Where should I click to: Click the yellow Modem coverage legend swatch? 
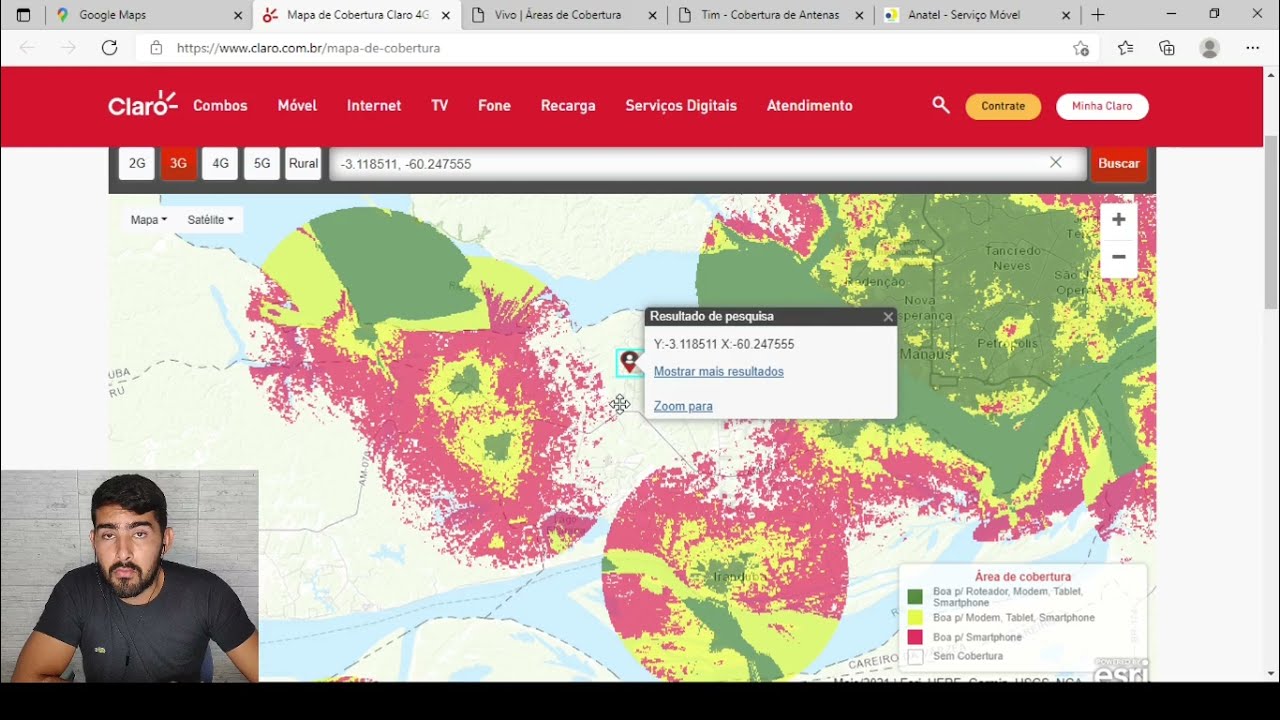(x=915, y=618)
